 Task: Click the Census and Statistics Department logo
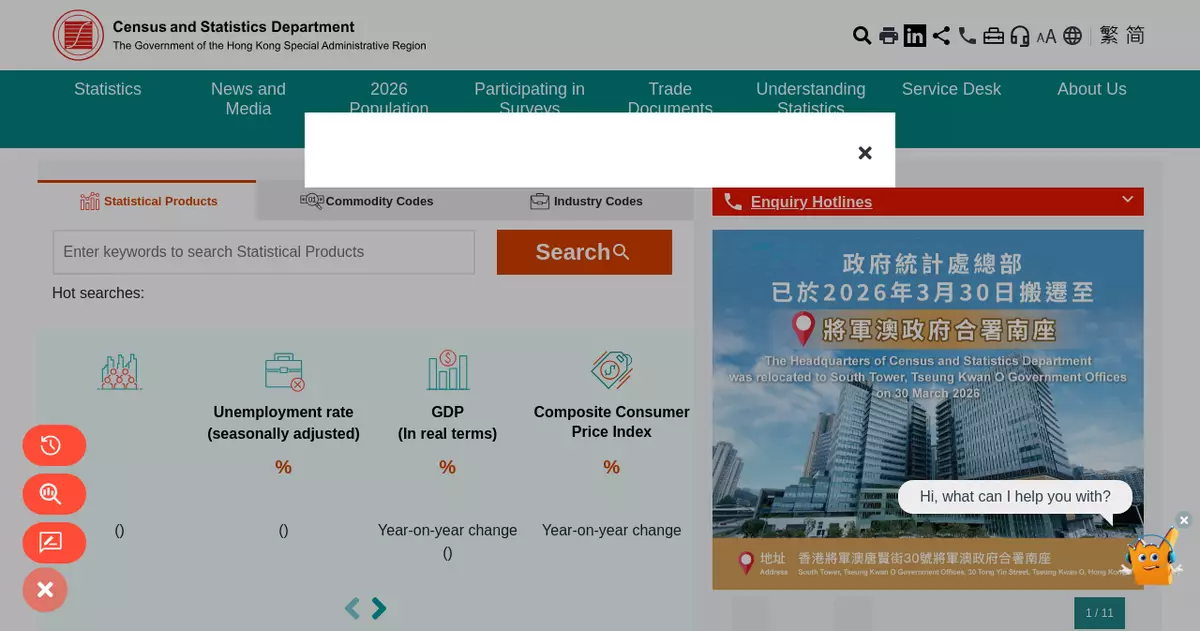pyautogui.click(x=240, y=35)
